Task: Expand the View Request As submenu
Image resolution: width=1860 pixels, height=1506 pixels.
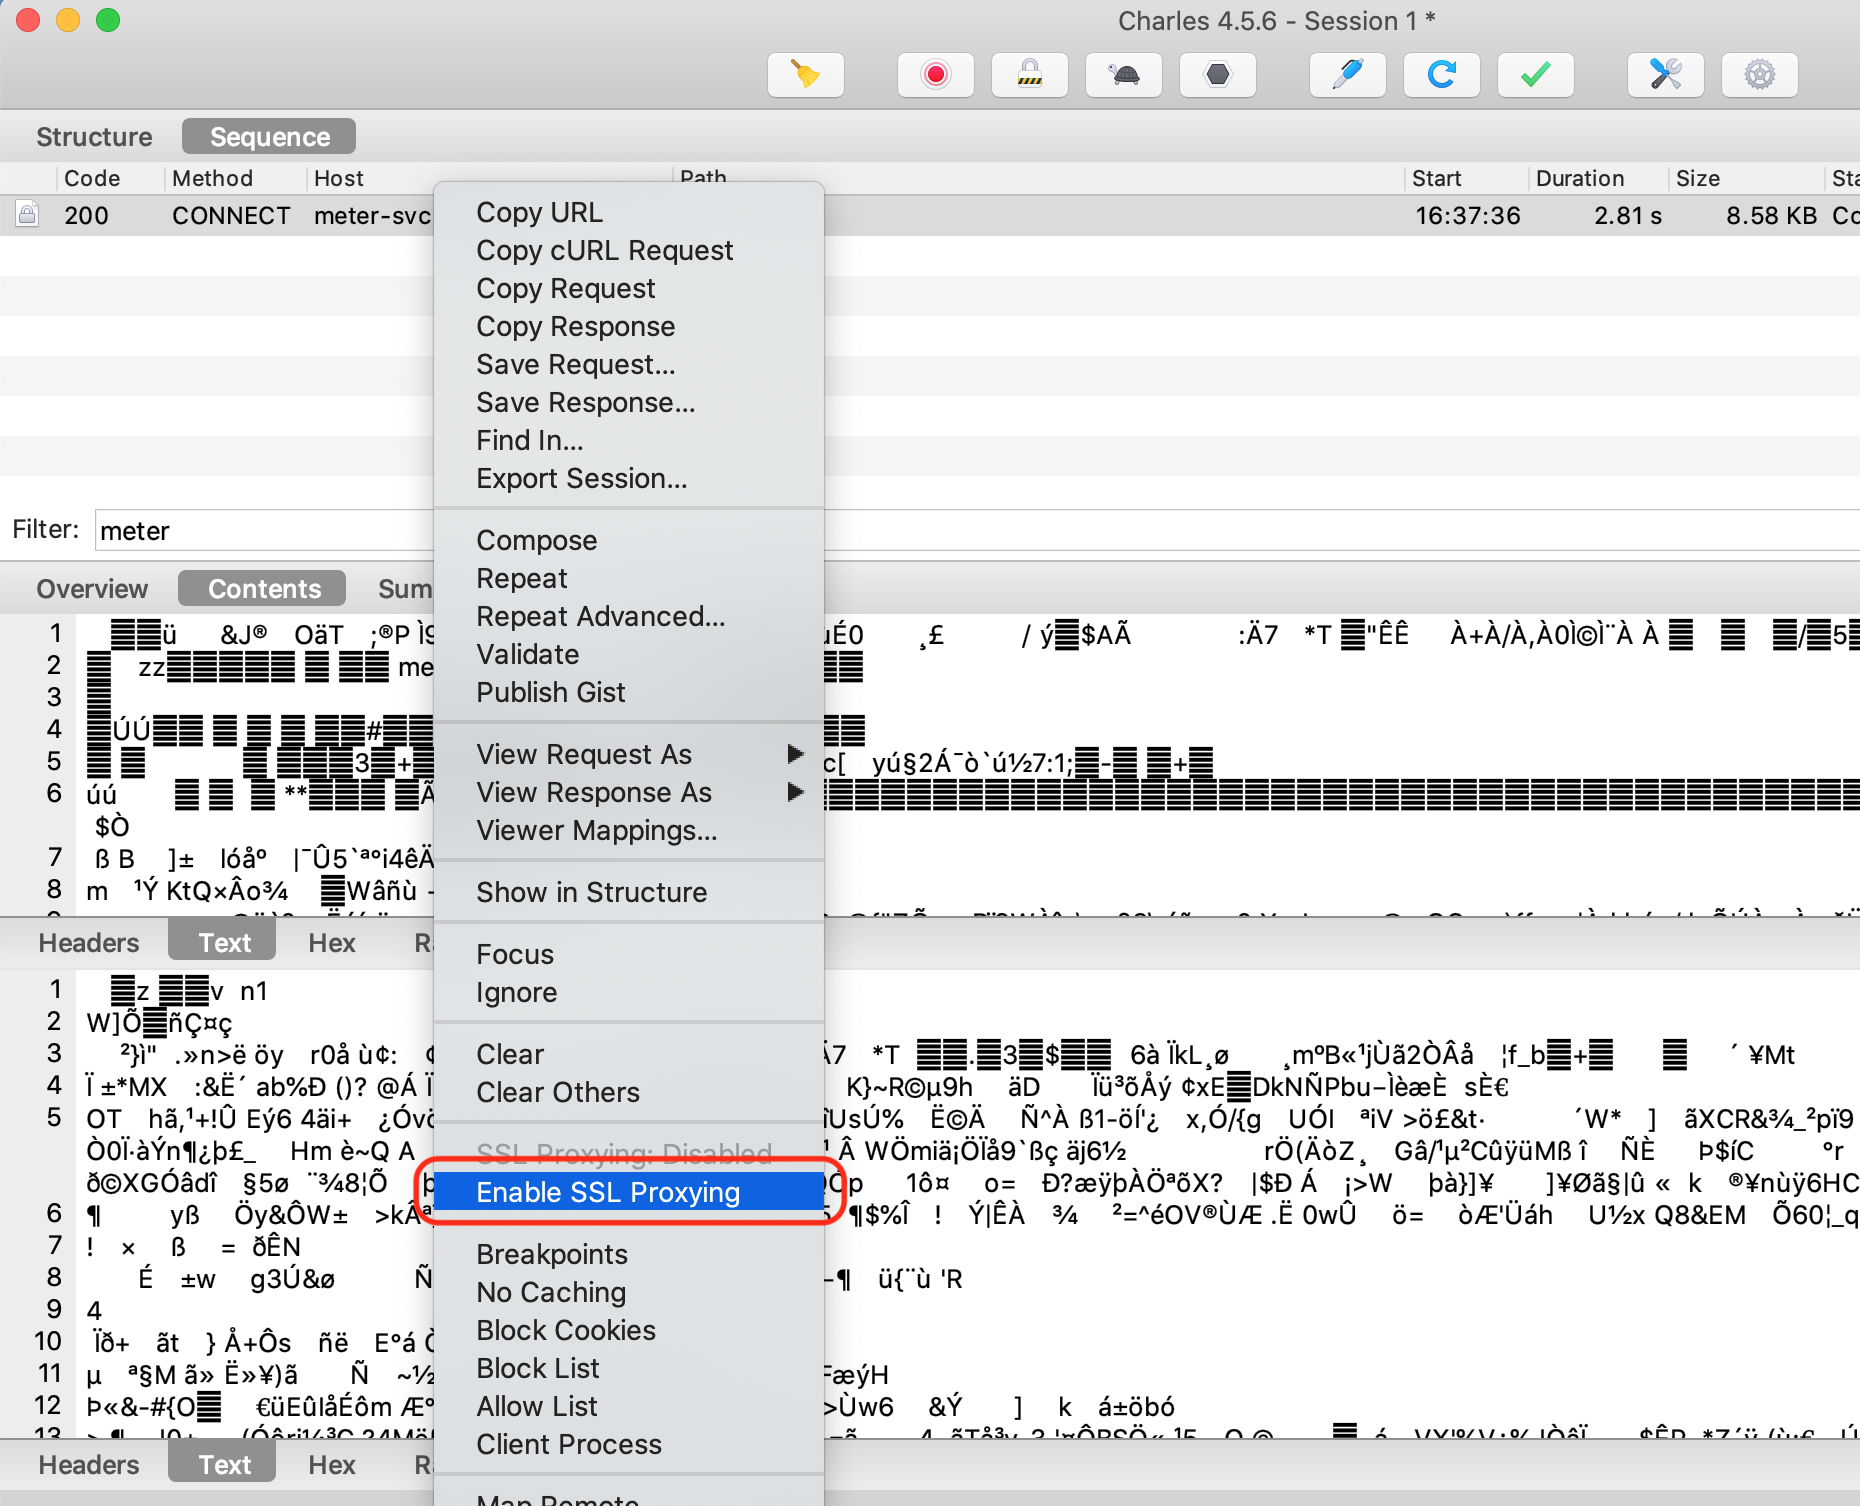Action: point(584,754)
